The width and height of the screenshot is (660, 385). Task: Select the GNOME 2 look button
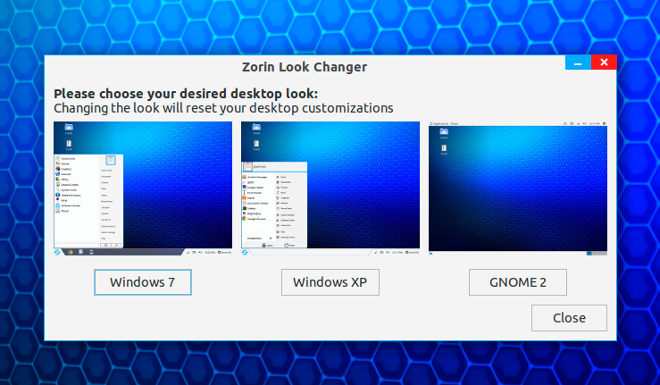click(x=518, y=282)
